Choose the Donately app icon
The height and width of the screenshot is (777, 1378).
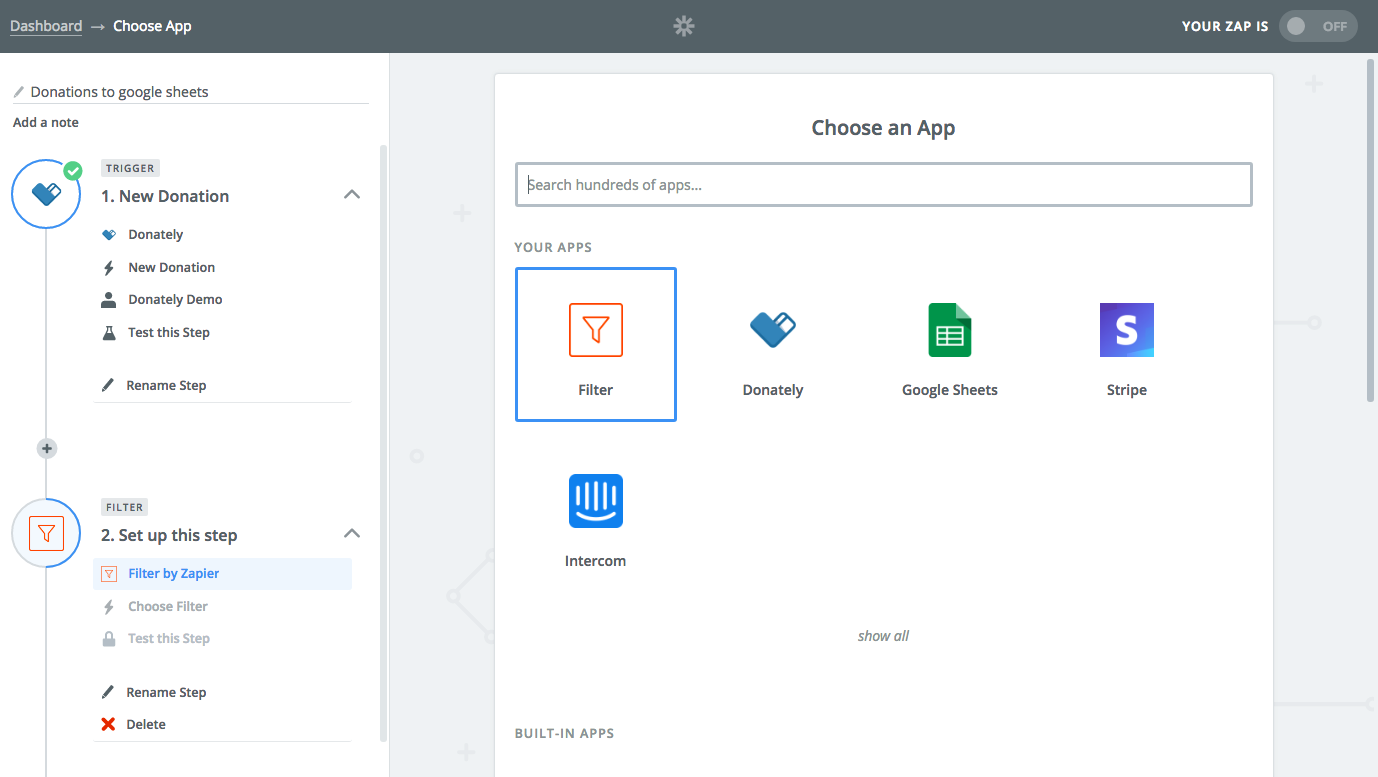tap(773, 329)
